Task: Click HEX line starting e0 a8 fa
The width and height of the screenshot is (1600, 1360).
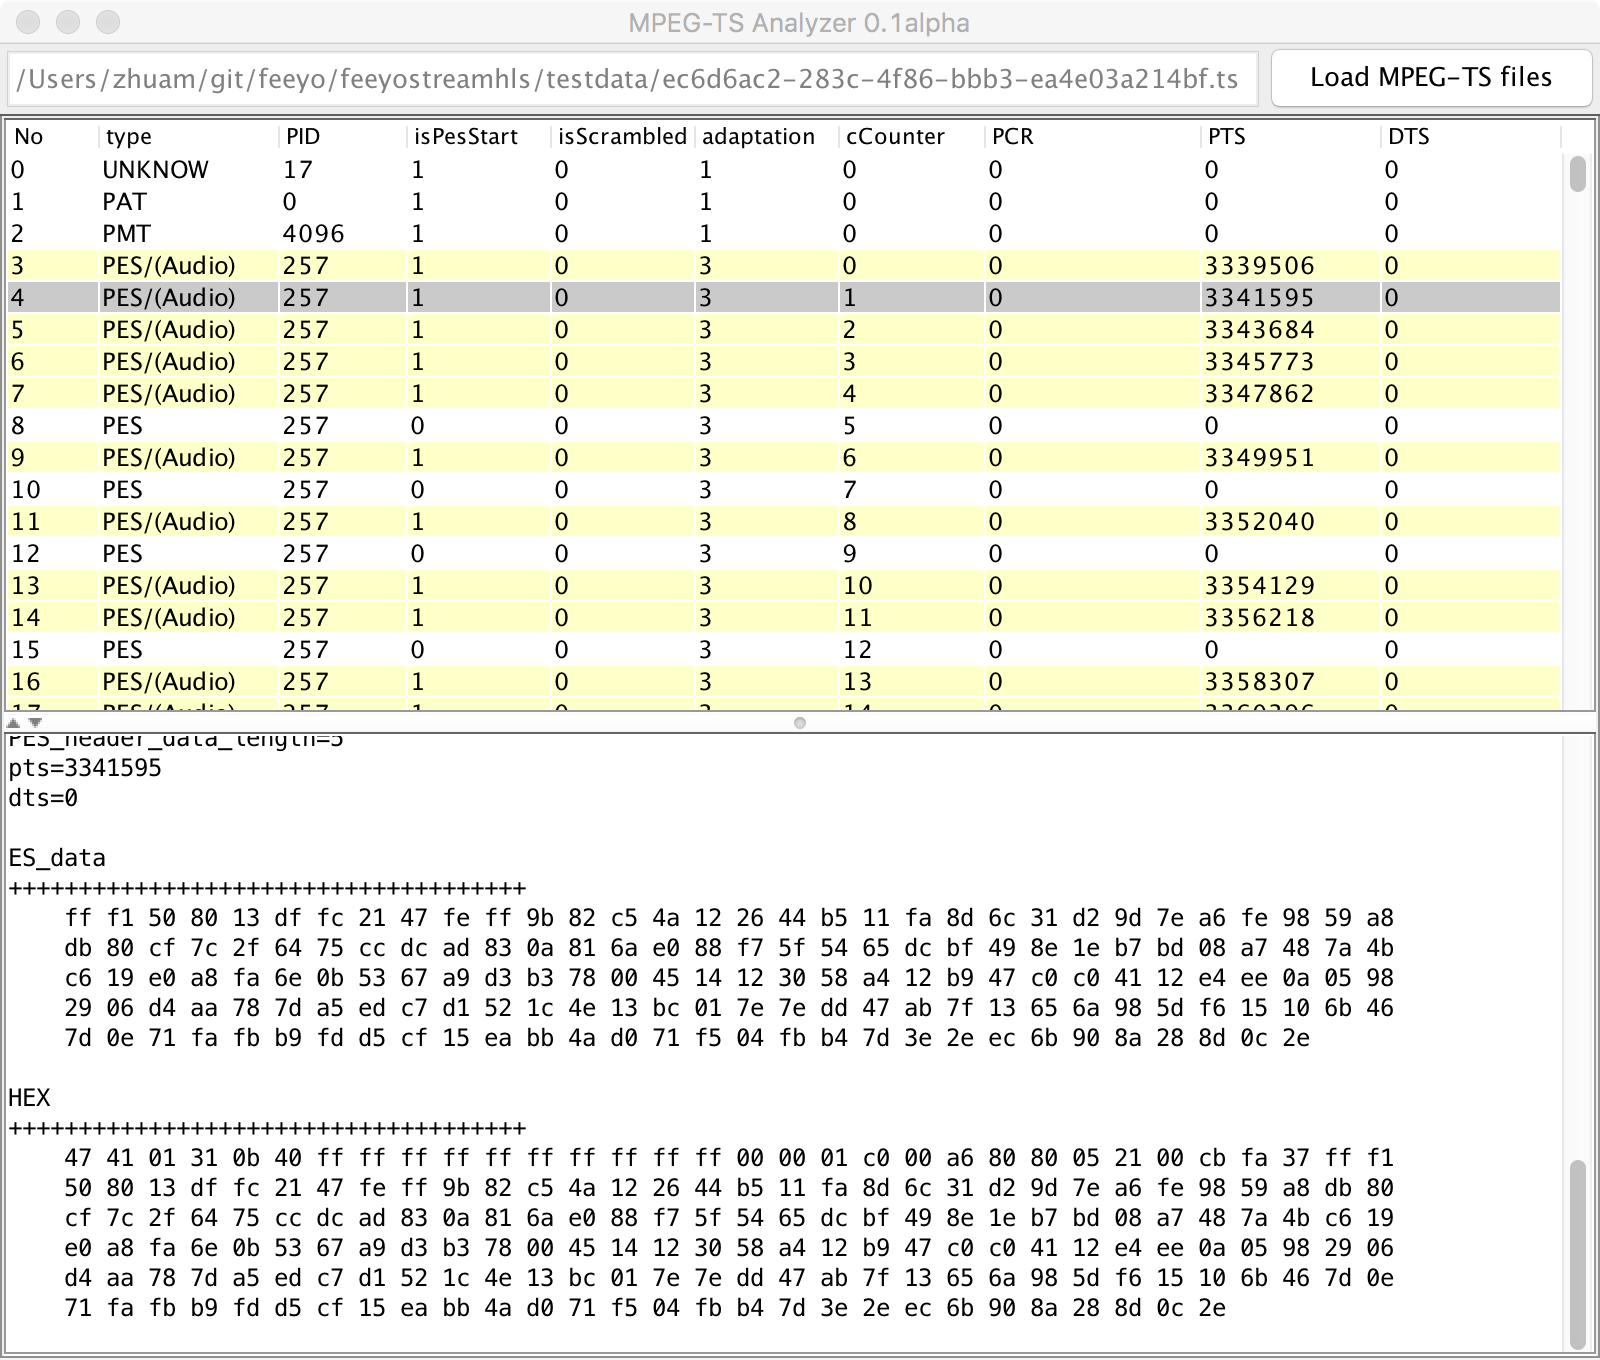Action: [729, 1248]
